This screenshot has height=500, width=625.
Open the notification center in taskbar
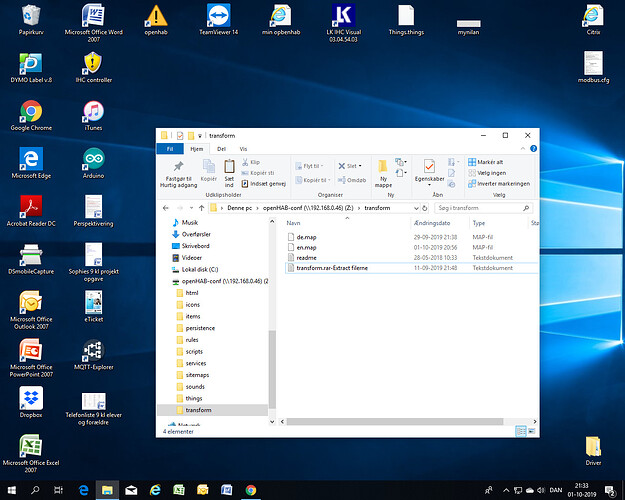tap(610, 490)
